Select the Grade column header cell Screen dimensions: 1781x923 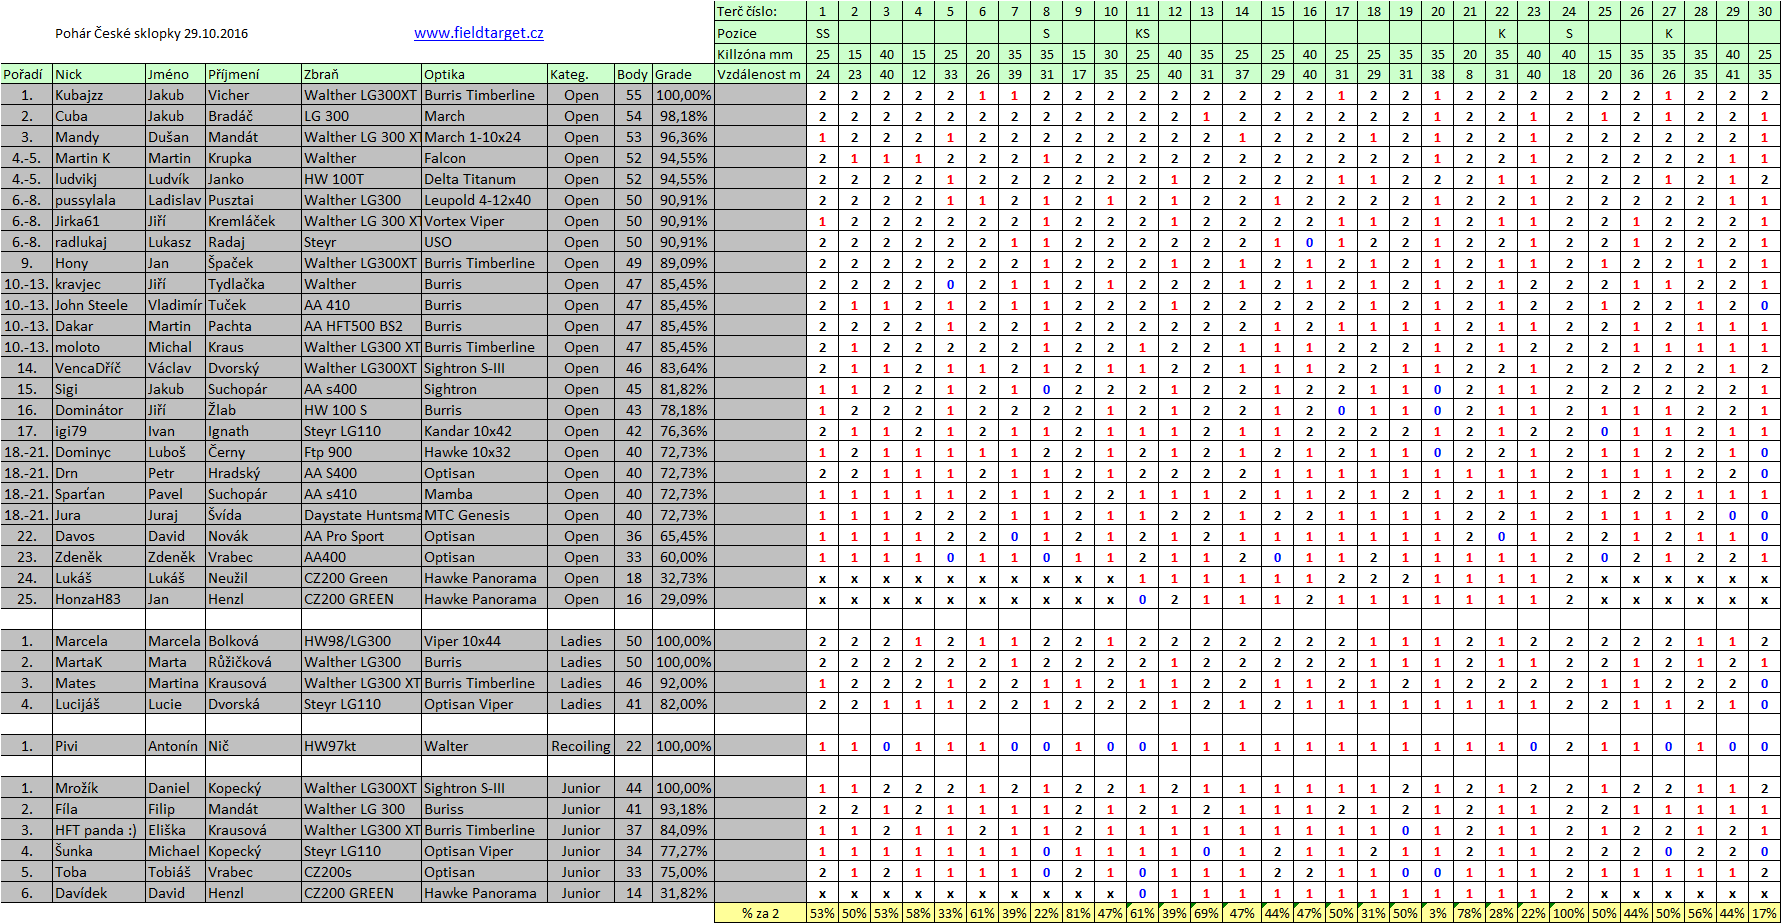click(682, 74)
